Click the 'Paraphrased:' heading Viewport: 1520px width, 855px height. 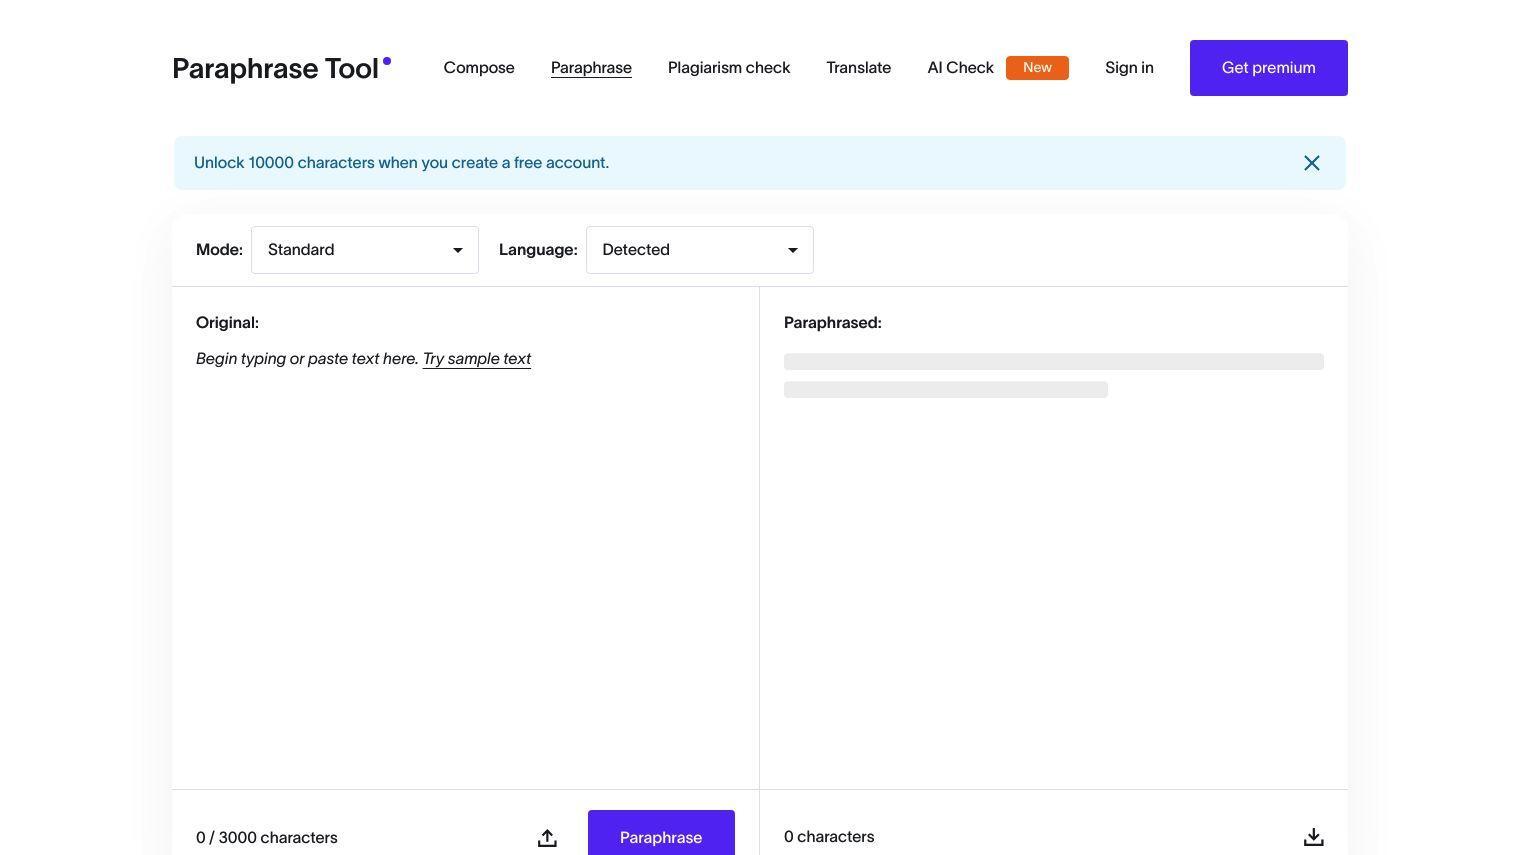click(x=833, y=323)
